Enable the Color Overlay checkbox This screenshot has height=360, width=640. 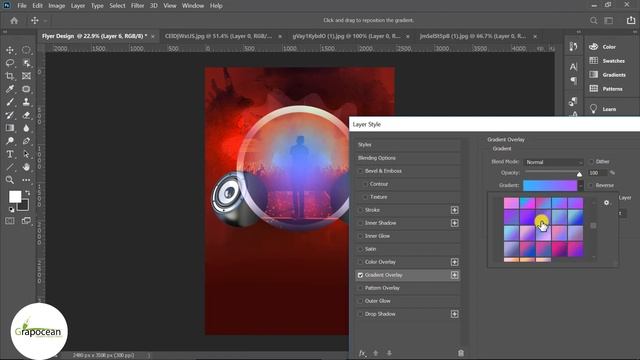[360, 262]
